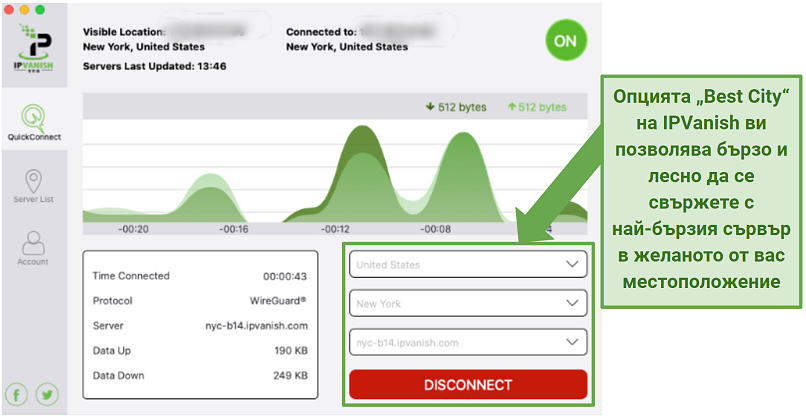Click the IPVanish VPN logo
The width and height of the screenshot is (806, 416).
(34, 49)
